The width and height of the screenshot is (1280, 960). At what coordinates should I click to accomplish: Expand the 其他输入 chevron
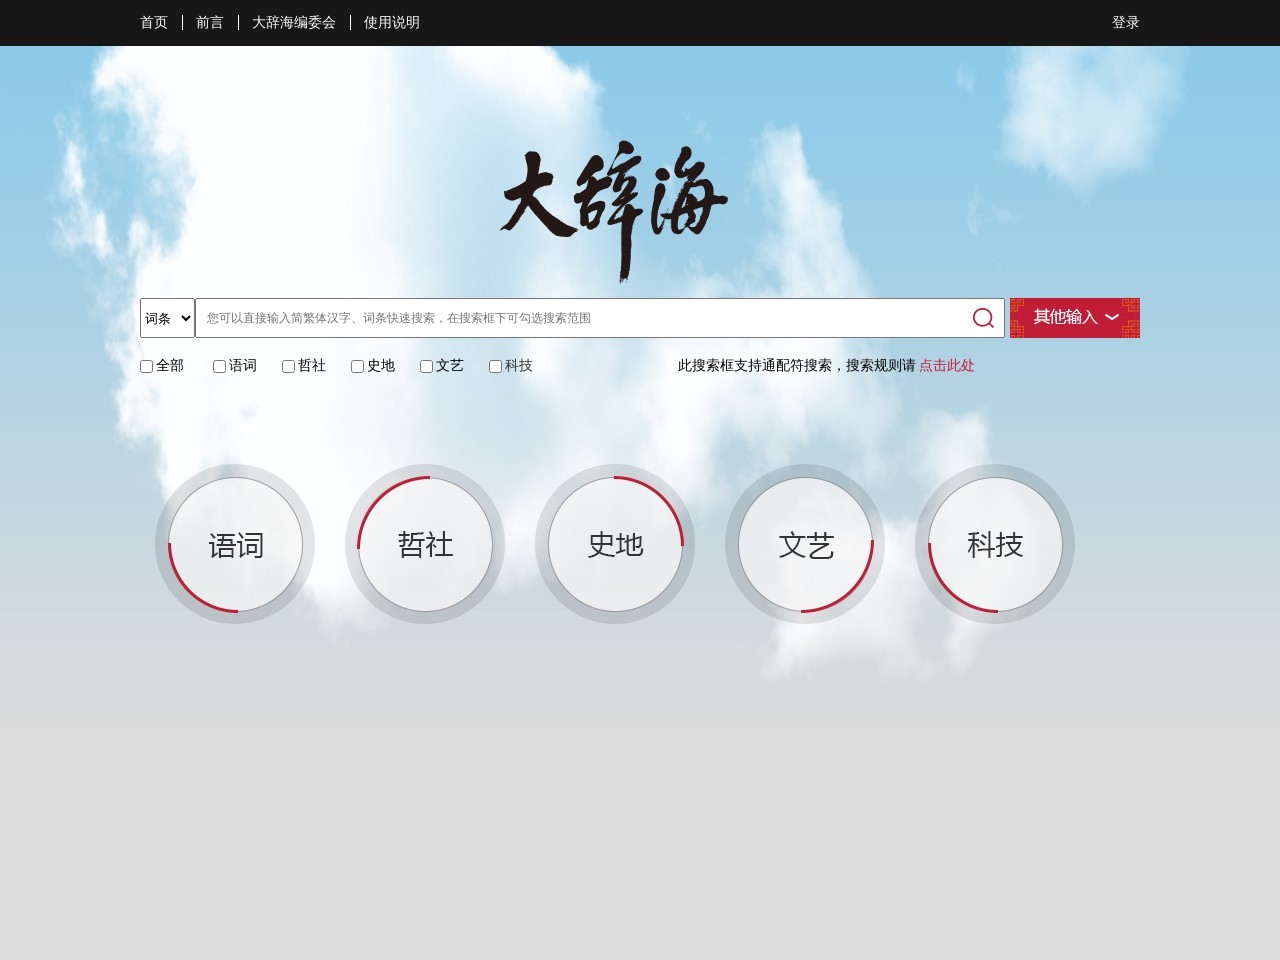(1113, 318)
